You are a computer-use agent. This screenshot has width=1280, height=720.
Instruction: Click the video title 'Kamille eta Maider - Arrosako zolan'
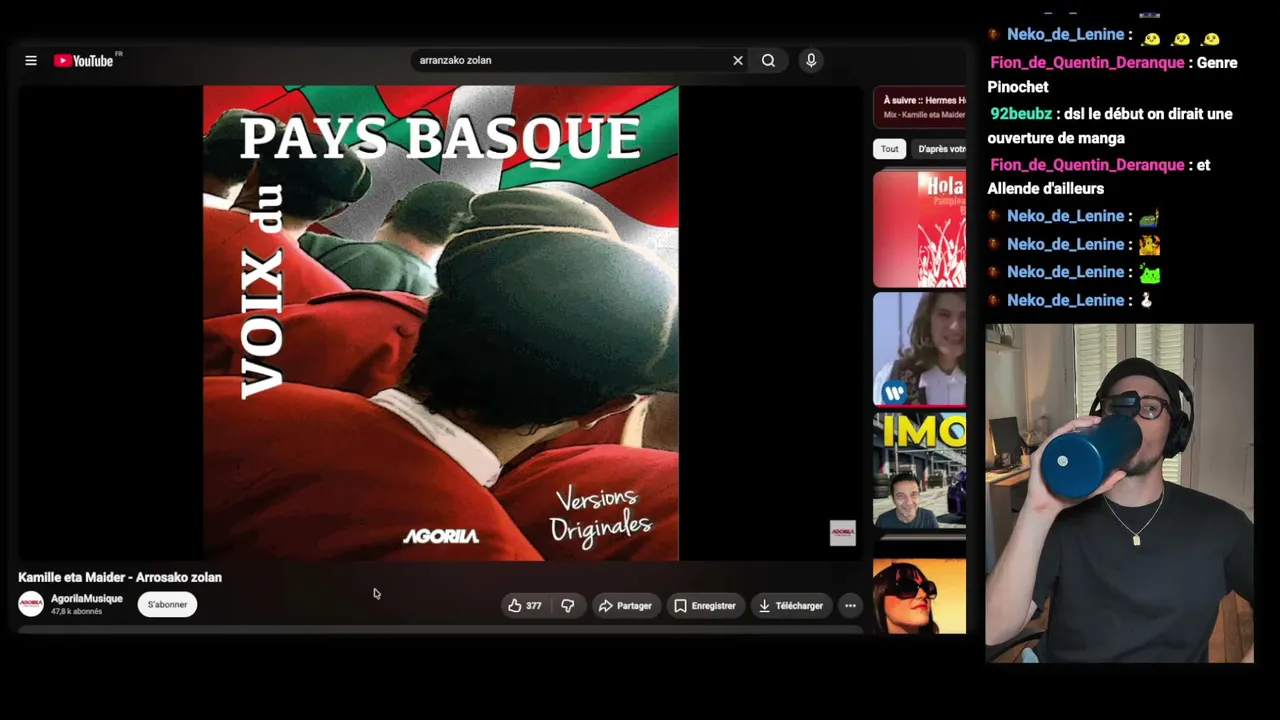[x=120, y=577]
